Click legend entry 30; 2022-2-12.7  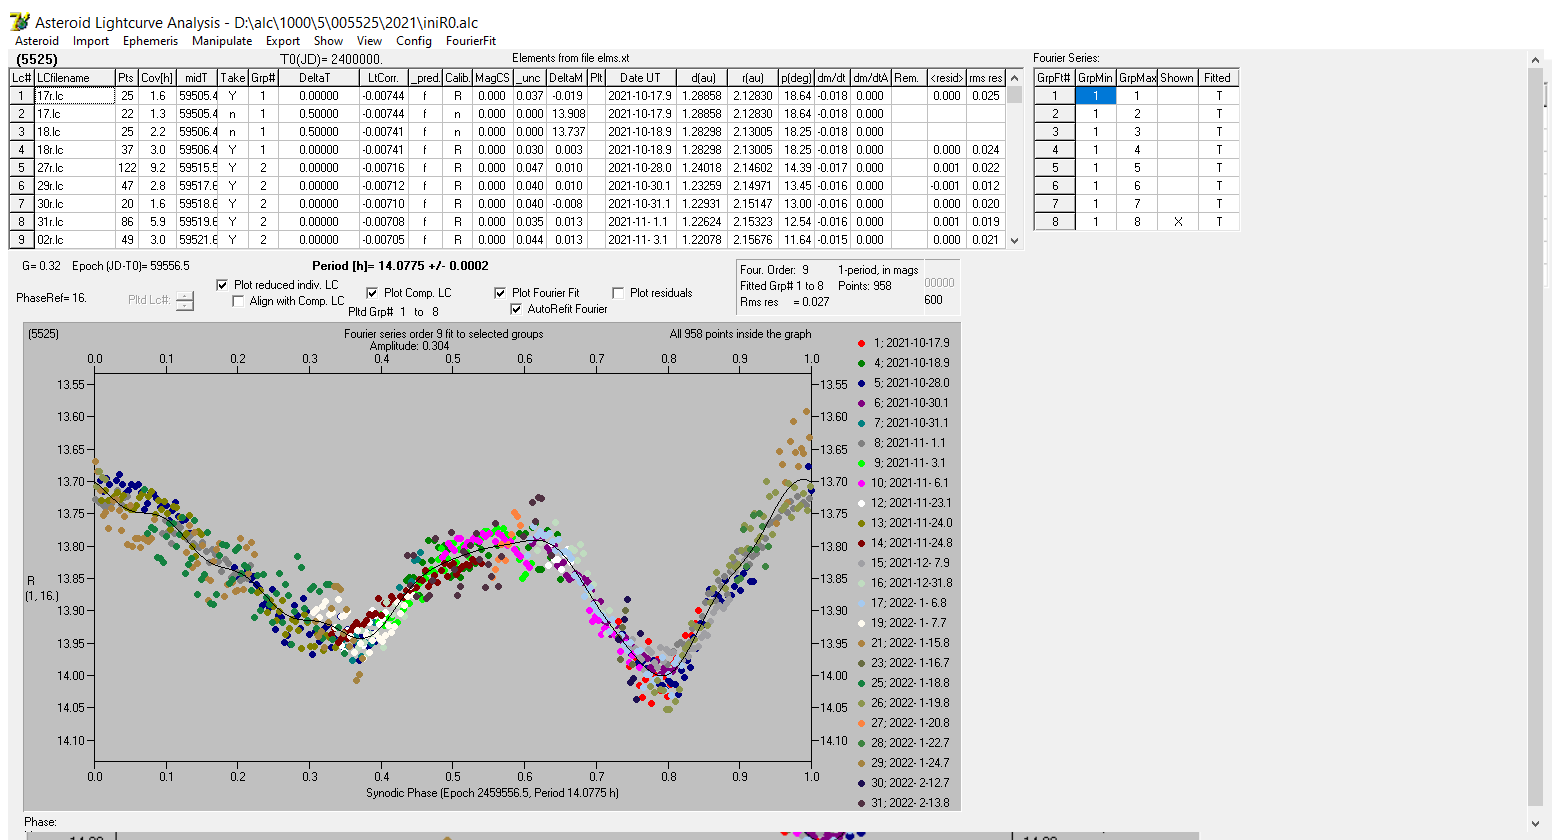click(x=911, y=783)
